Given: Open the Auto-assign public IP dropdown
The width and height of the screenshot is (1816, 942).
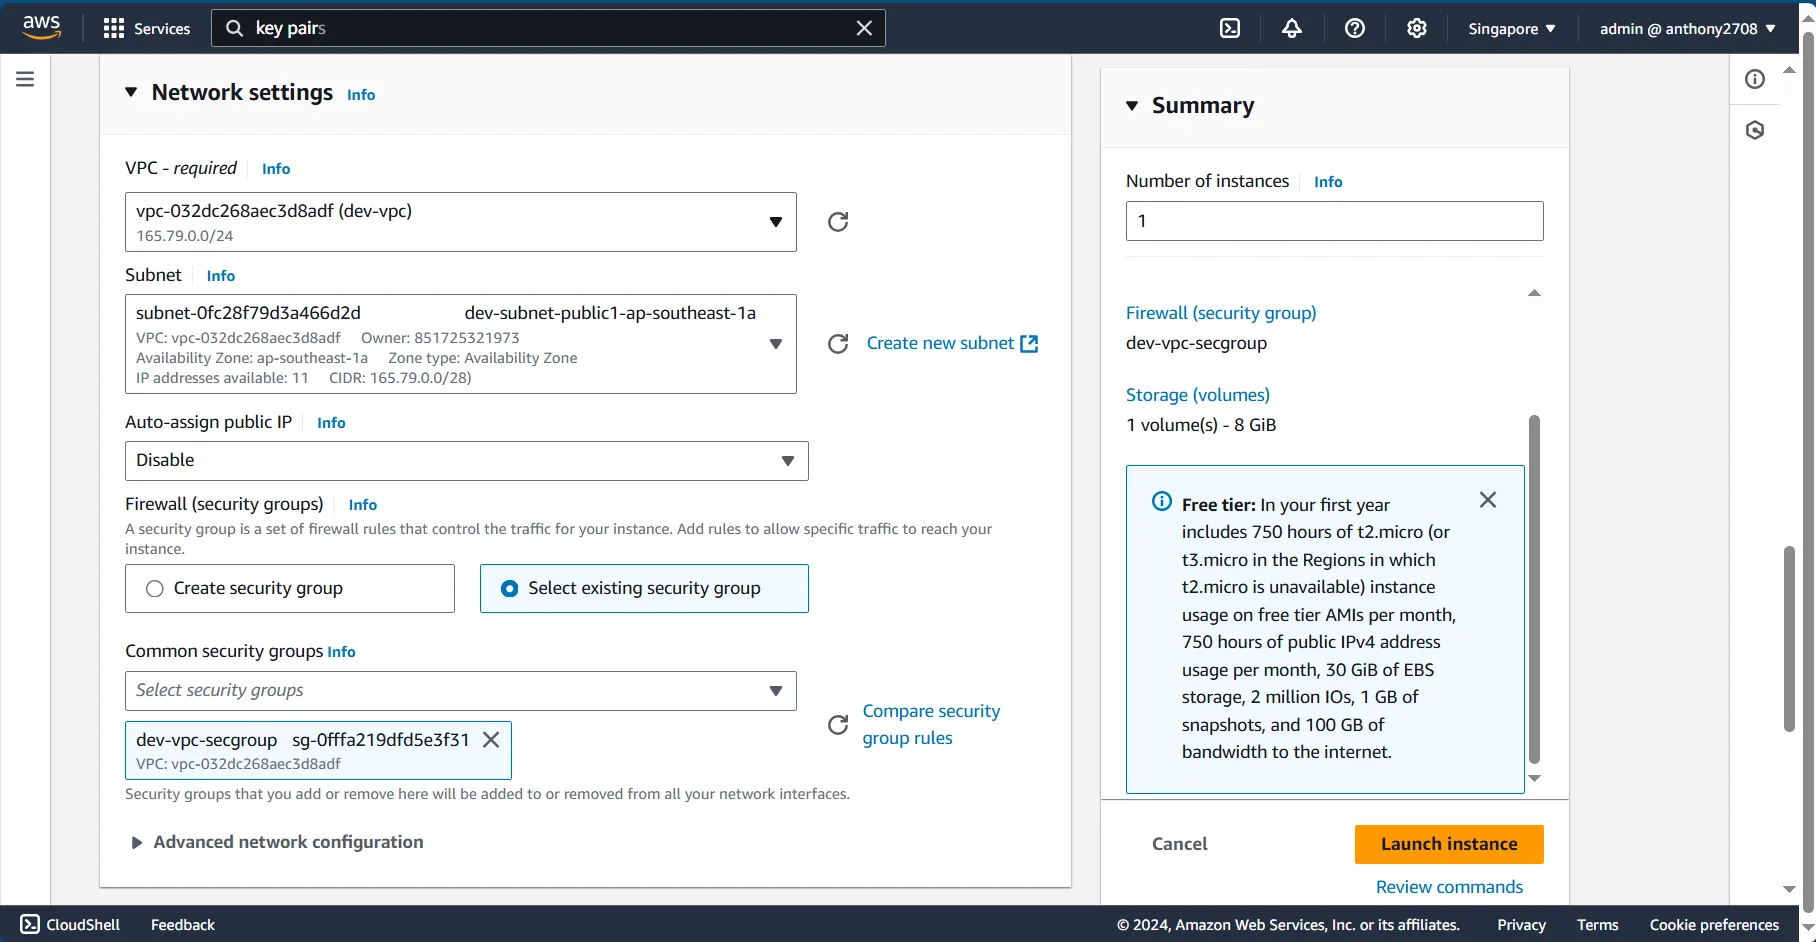Looking at the screenshot, I should (x=466, y=461).
